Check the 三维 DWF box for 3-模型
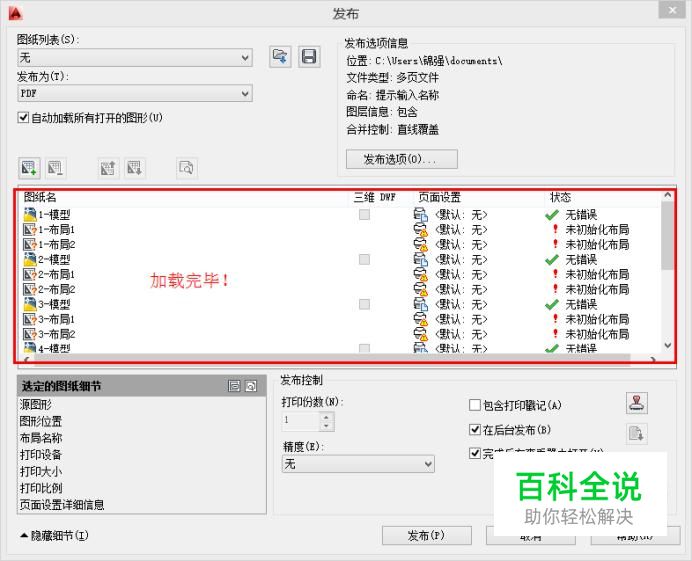 click(x=364, y=304)
